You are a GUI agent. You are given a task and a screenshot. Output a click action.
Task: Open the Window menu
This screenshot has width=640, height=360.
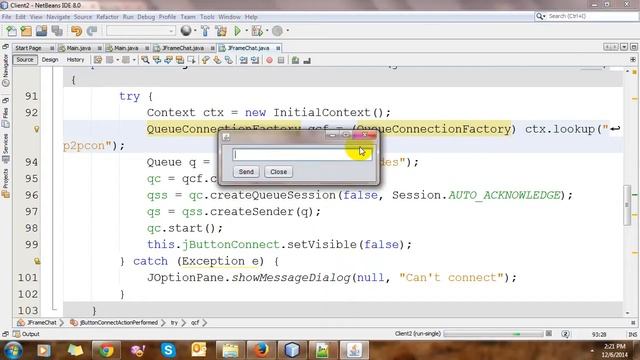click(x=229, y=17)
